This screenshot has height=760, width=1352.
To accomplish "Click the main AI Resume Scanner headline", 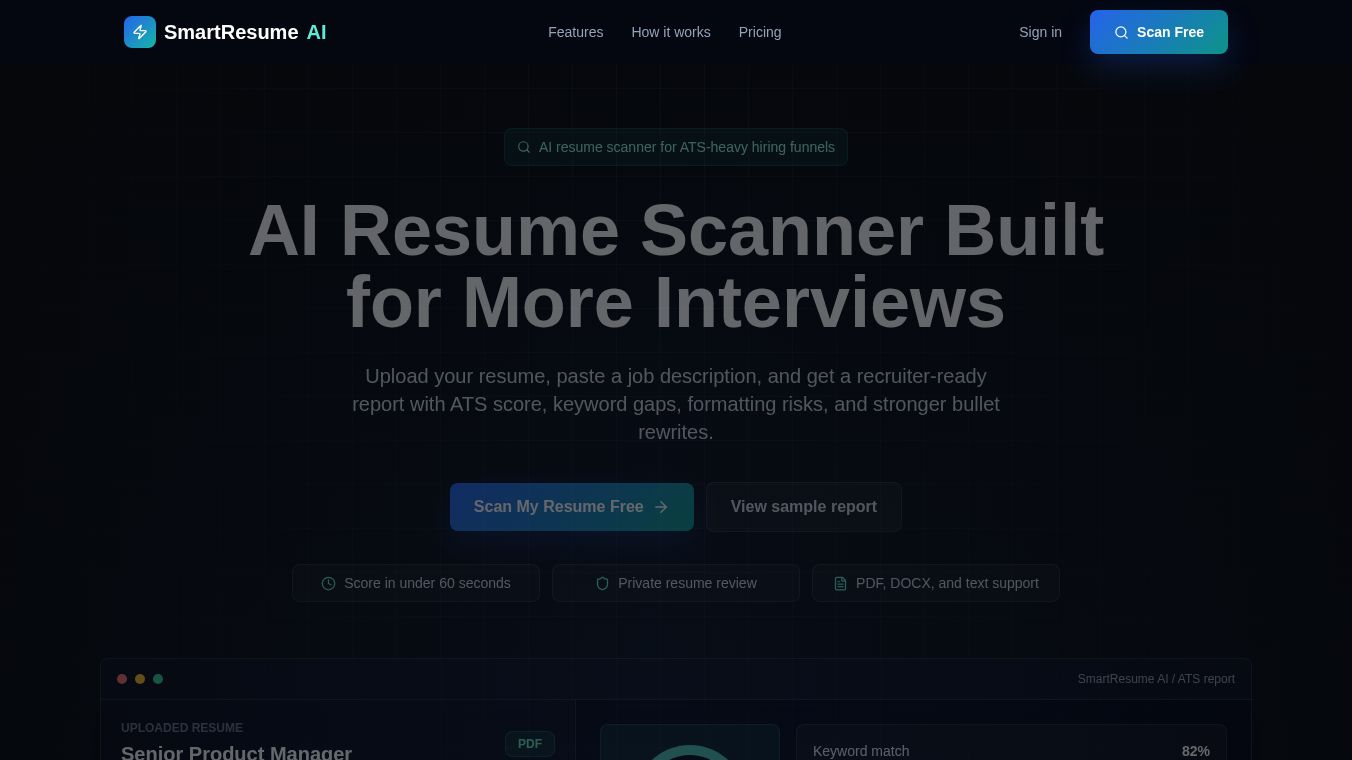I will 676,266.
